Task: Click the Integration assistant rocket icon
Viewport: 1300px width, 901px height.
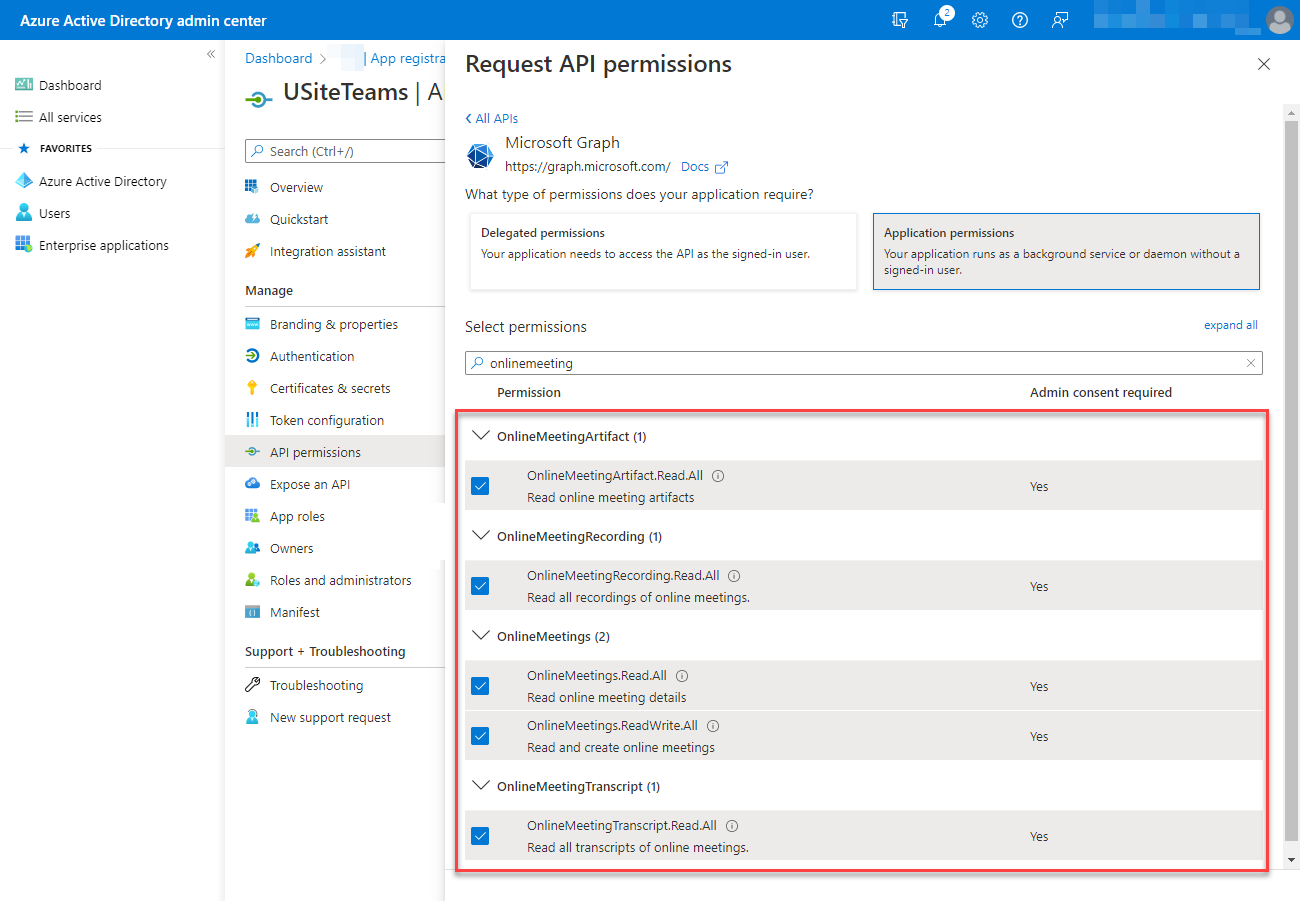Action: coord(252,251)
